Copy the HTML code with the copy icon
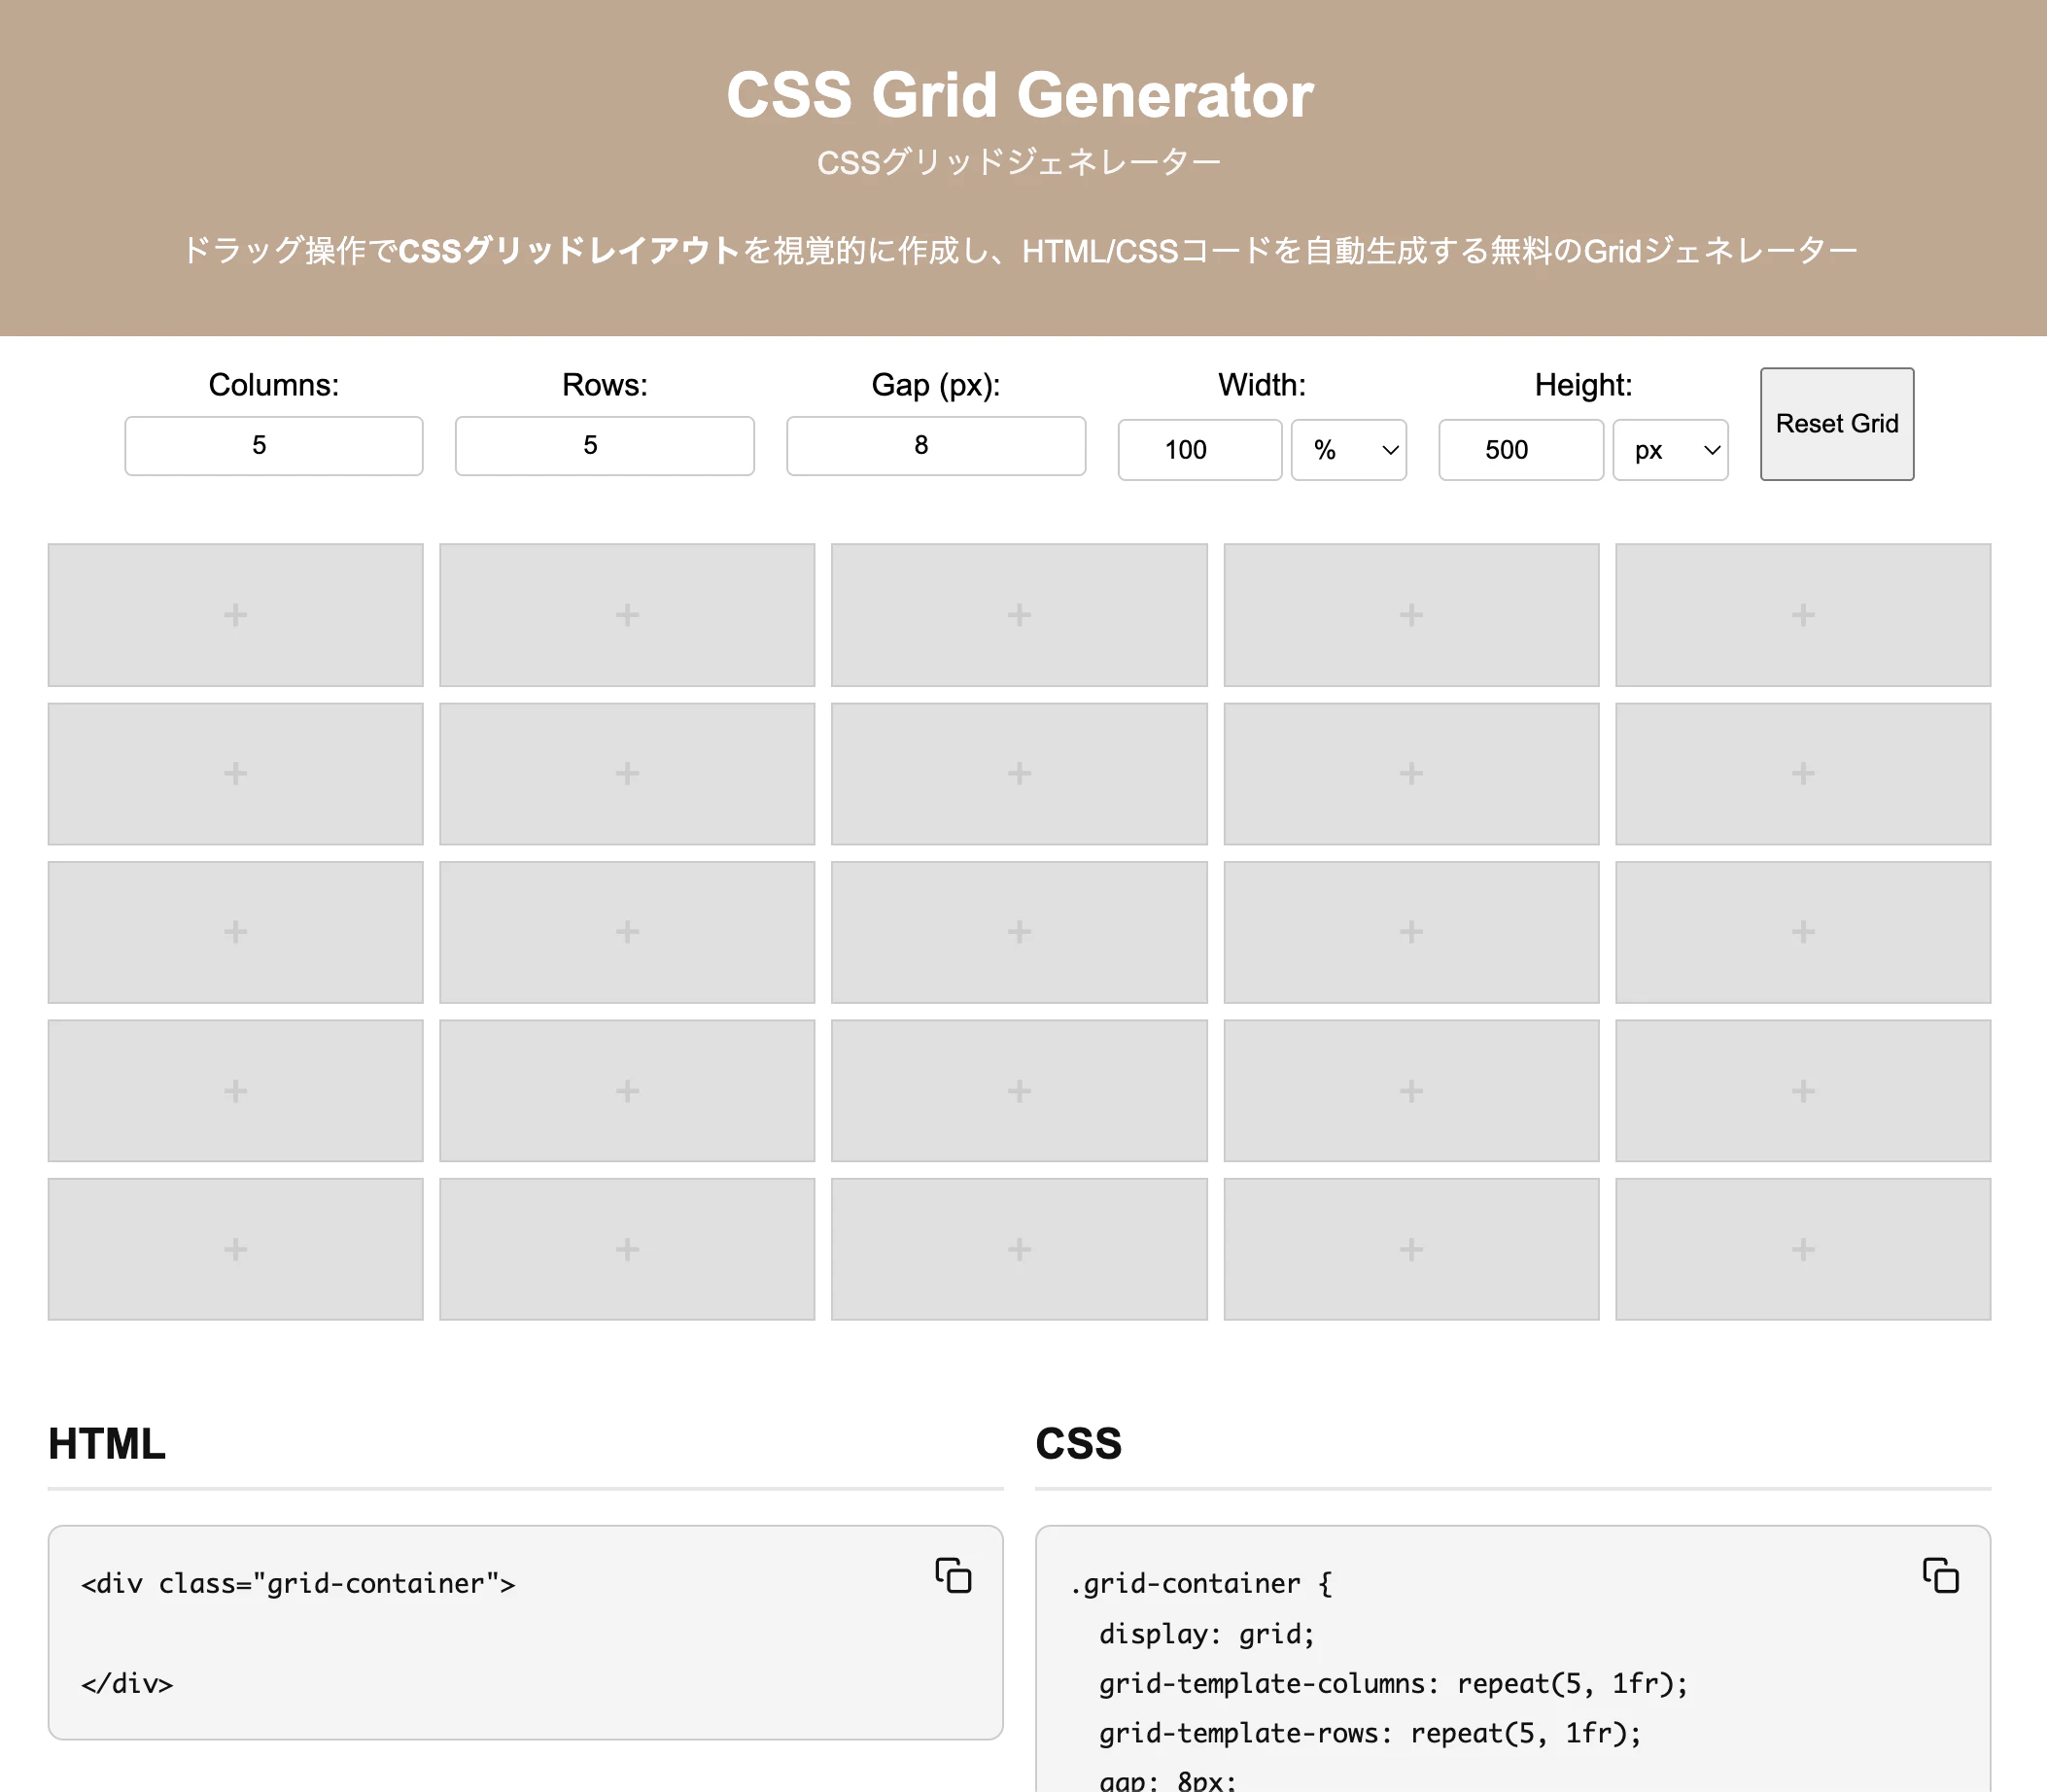This screenshot has width=2047, height=1792. click(953, 1575)
